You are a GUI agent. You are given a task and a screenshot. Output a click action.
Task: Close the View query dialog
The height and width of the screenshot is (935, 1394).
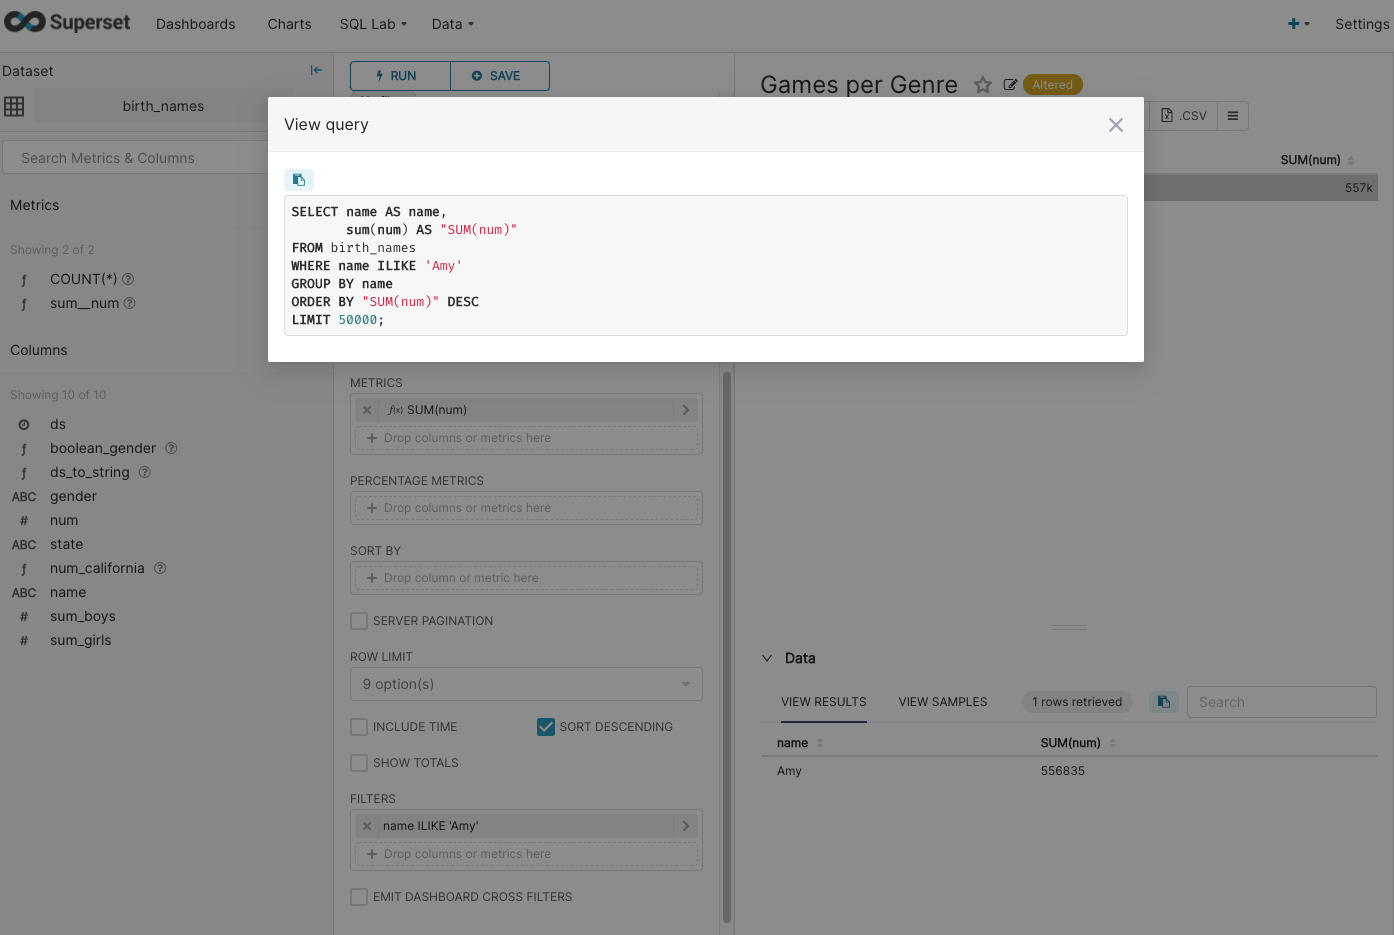click(1116, 125)
